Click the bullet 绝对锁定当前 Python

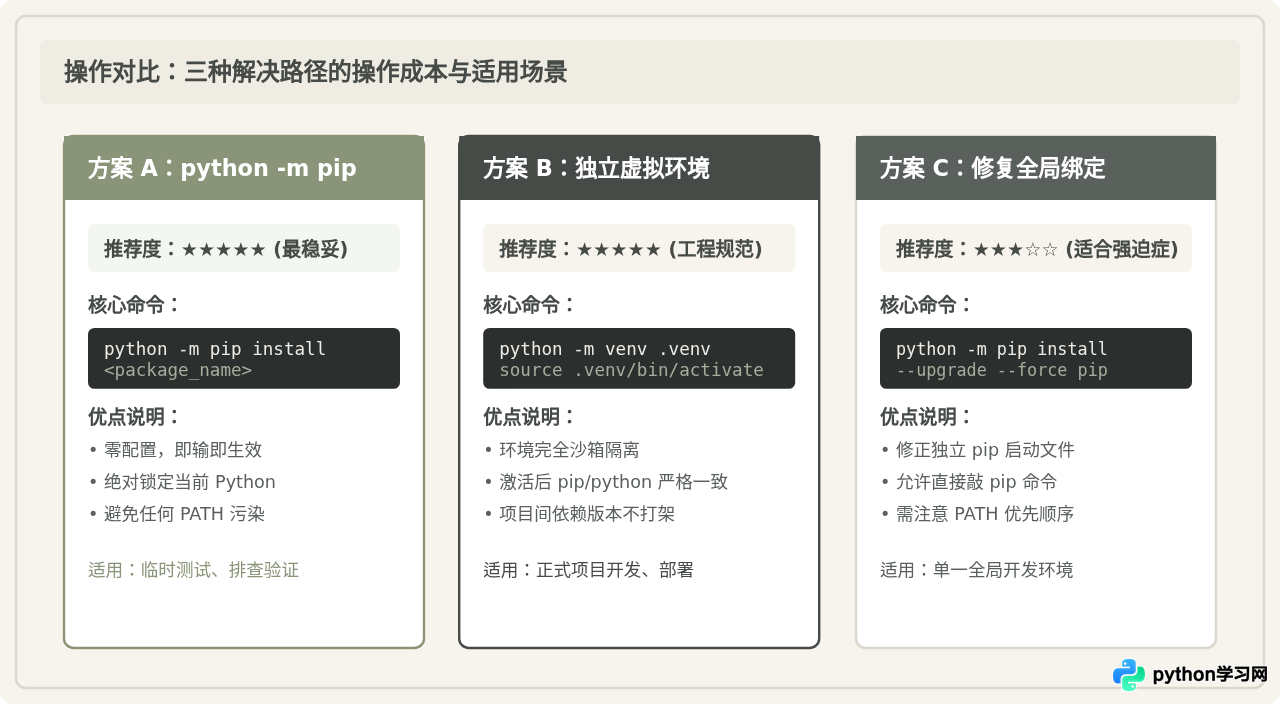click(182, 482)
